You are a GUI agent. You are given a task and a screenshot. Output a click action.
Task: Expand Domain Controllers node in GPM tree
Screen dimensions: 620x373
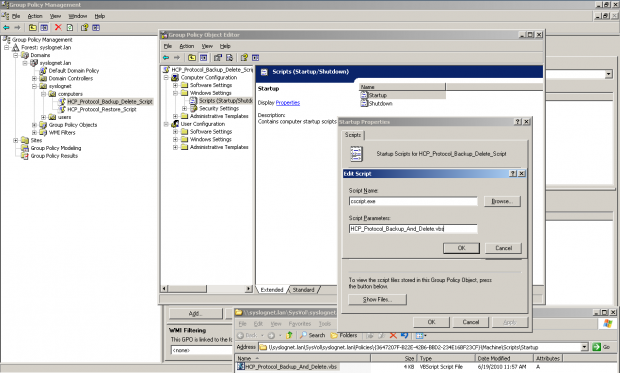pyautogui.click(x=34, y=78)
